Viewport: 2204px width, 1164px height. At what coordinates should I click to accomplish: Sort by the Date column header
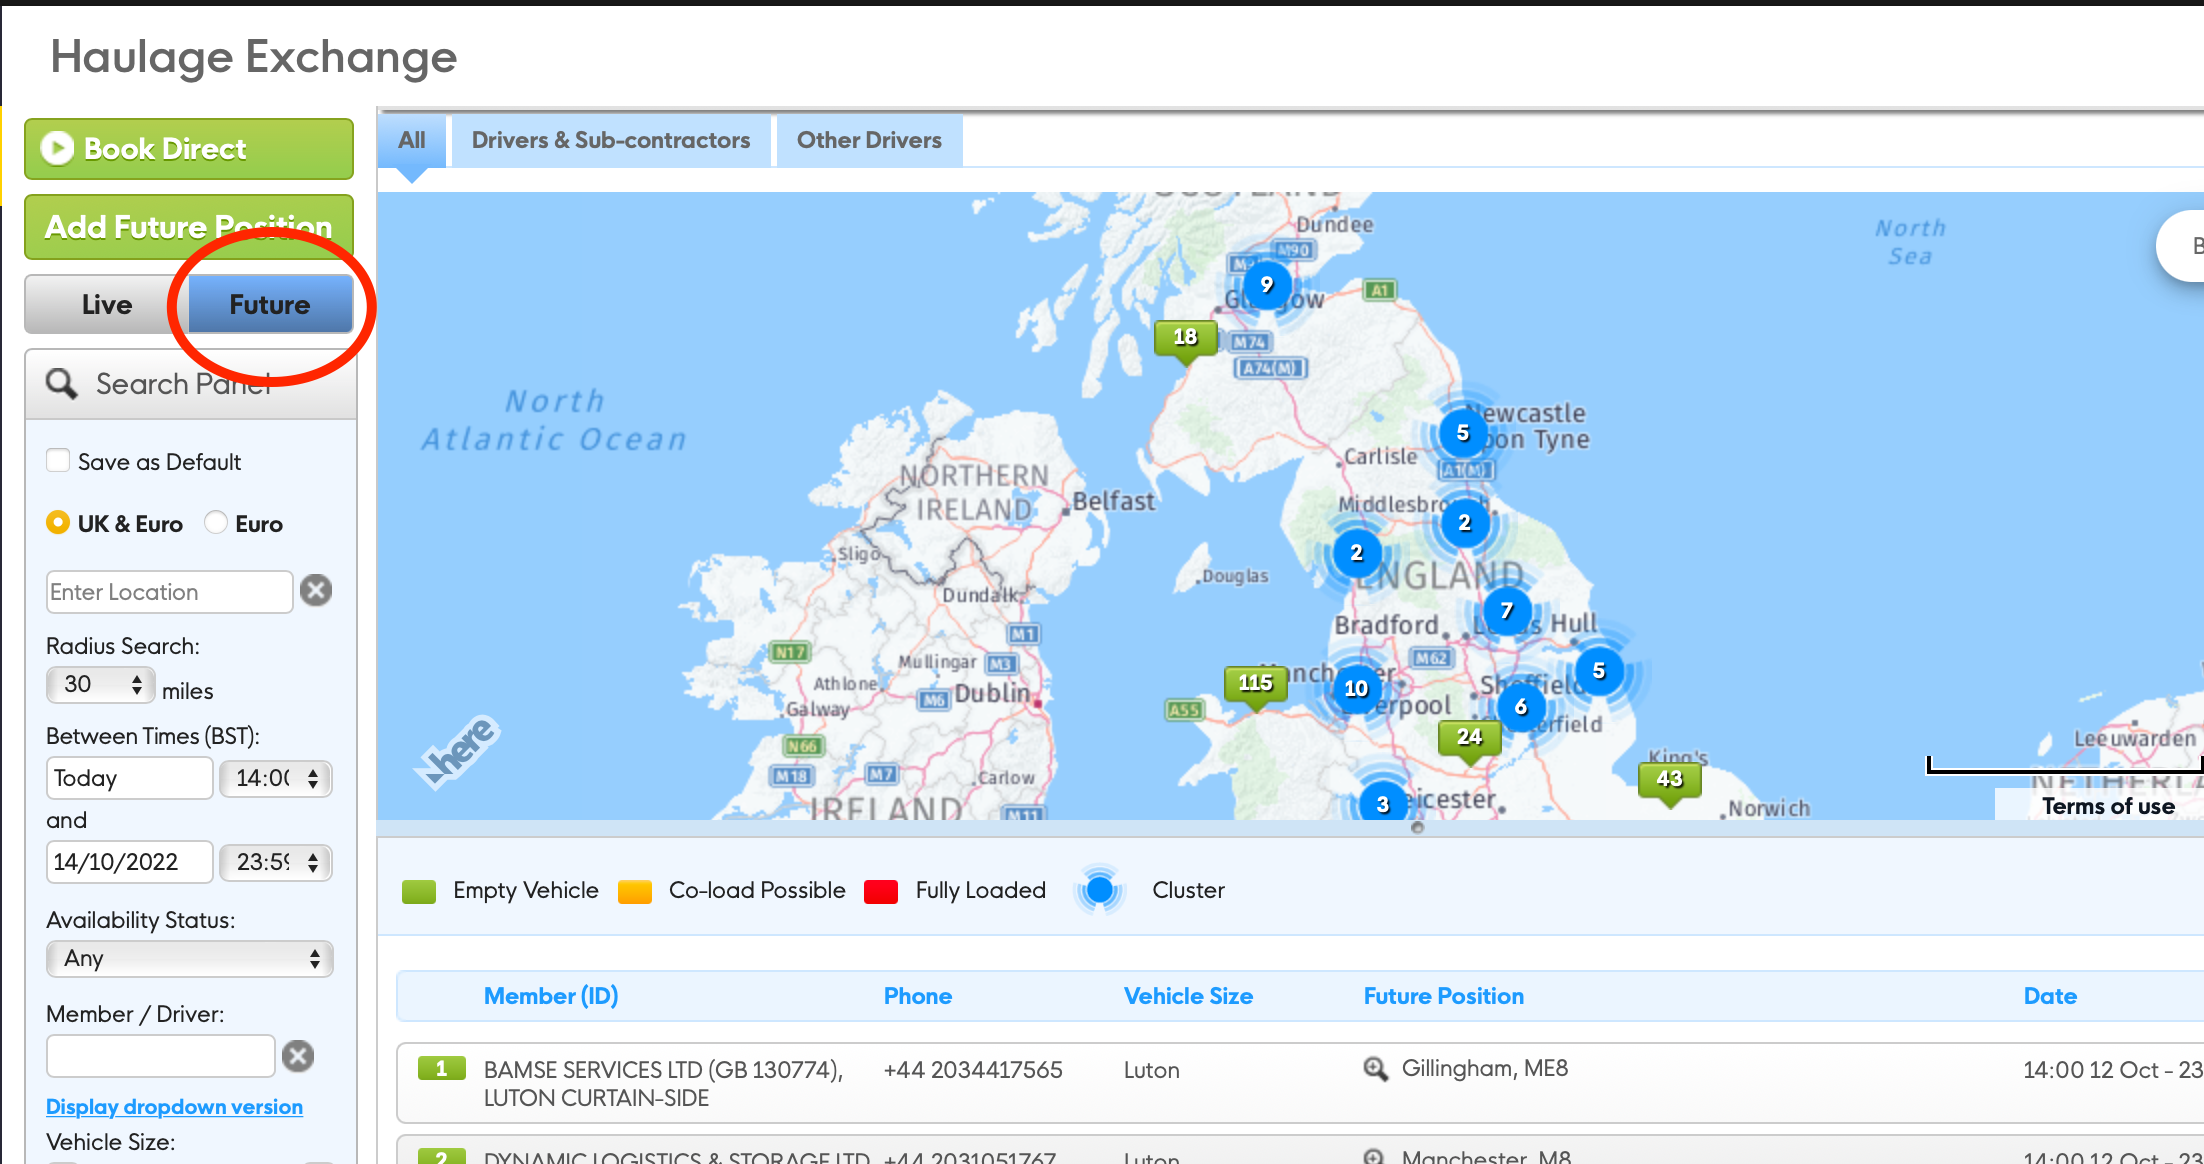point(2050,996)
